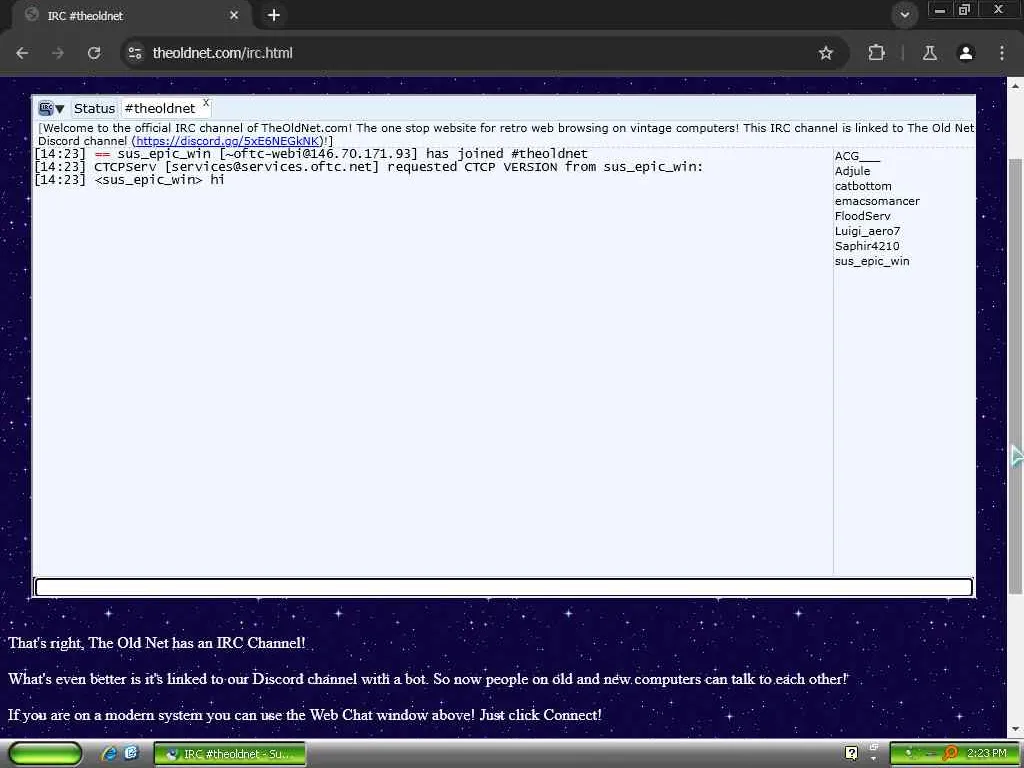Select user Luigi_aero7 in the nick list
The image size is (1024, 768).
pos(867,231)
